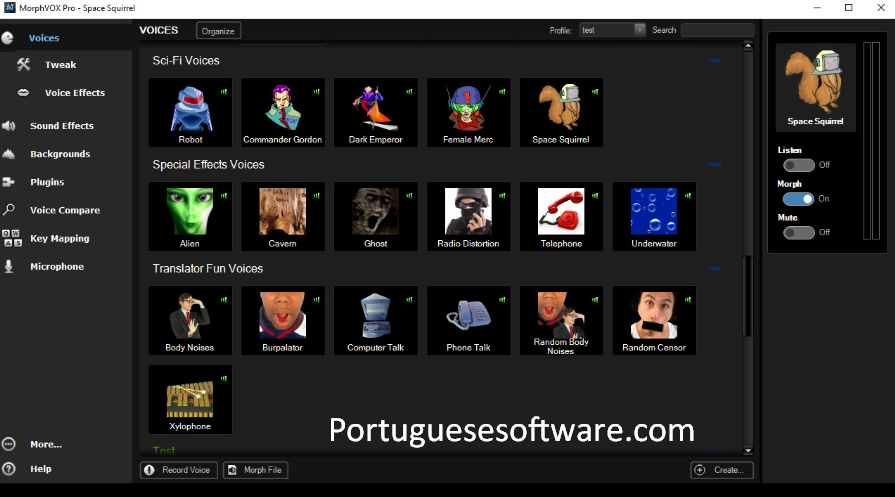Choose the Computer Talk voice
Viewport: 895px width, 497px height.
tap(376, 321)
